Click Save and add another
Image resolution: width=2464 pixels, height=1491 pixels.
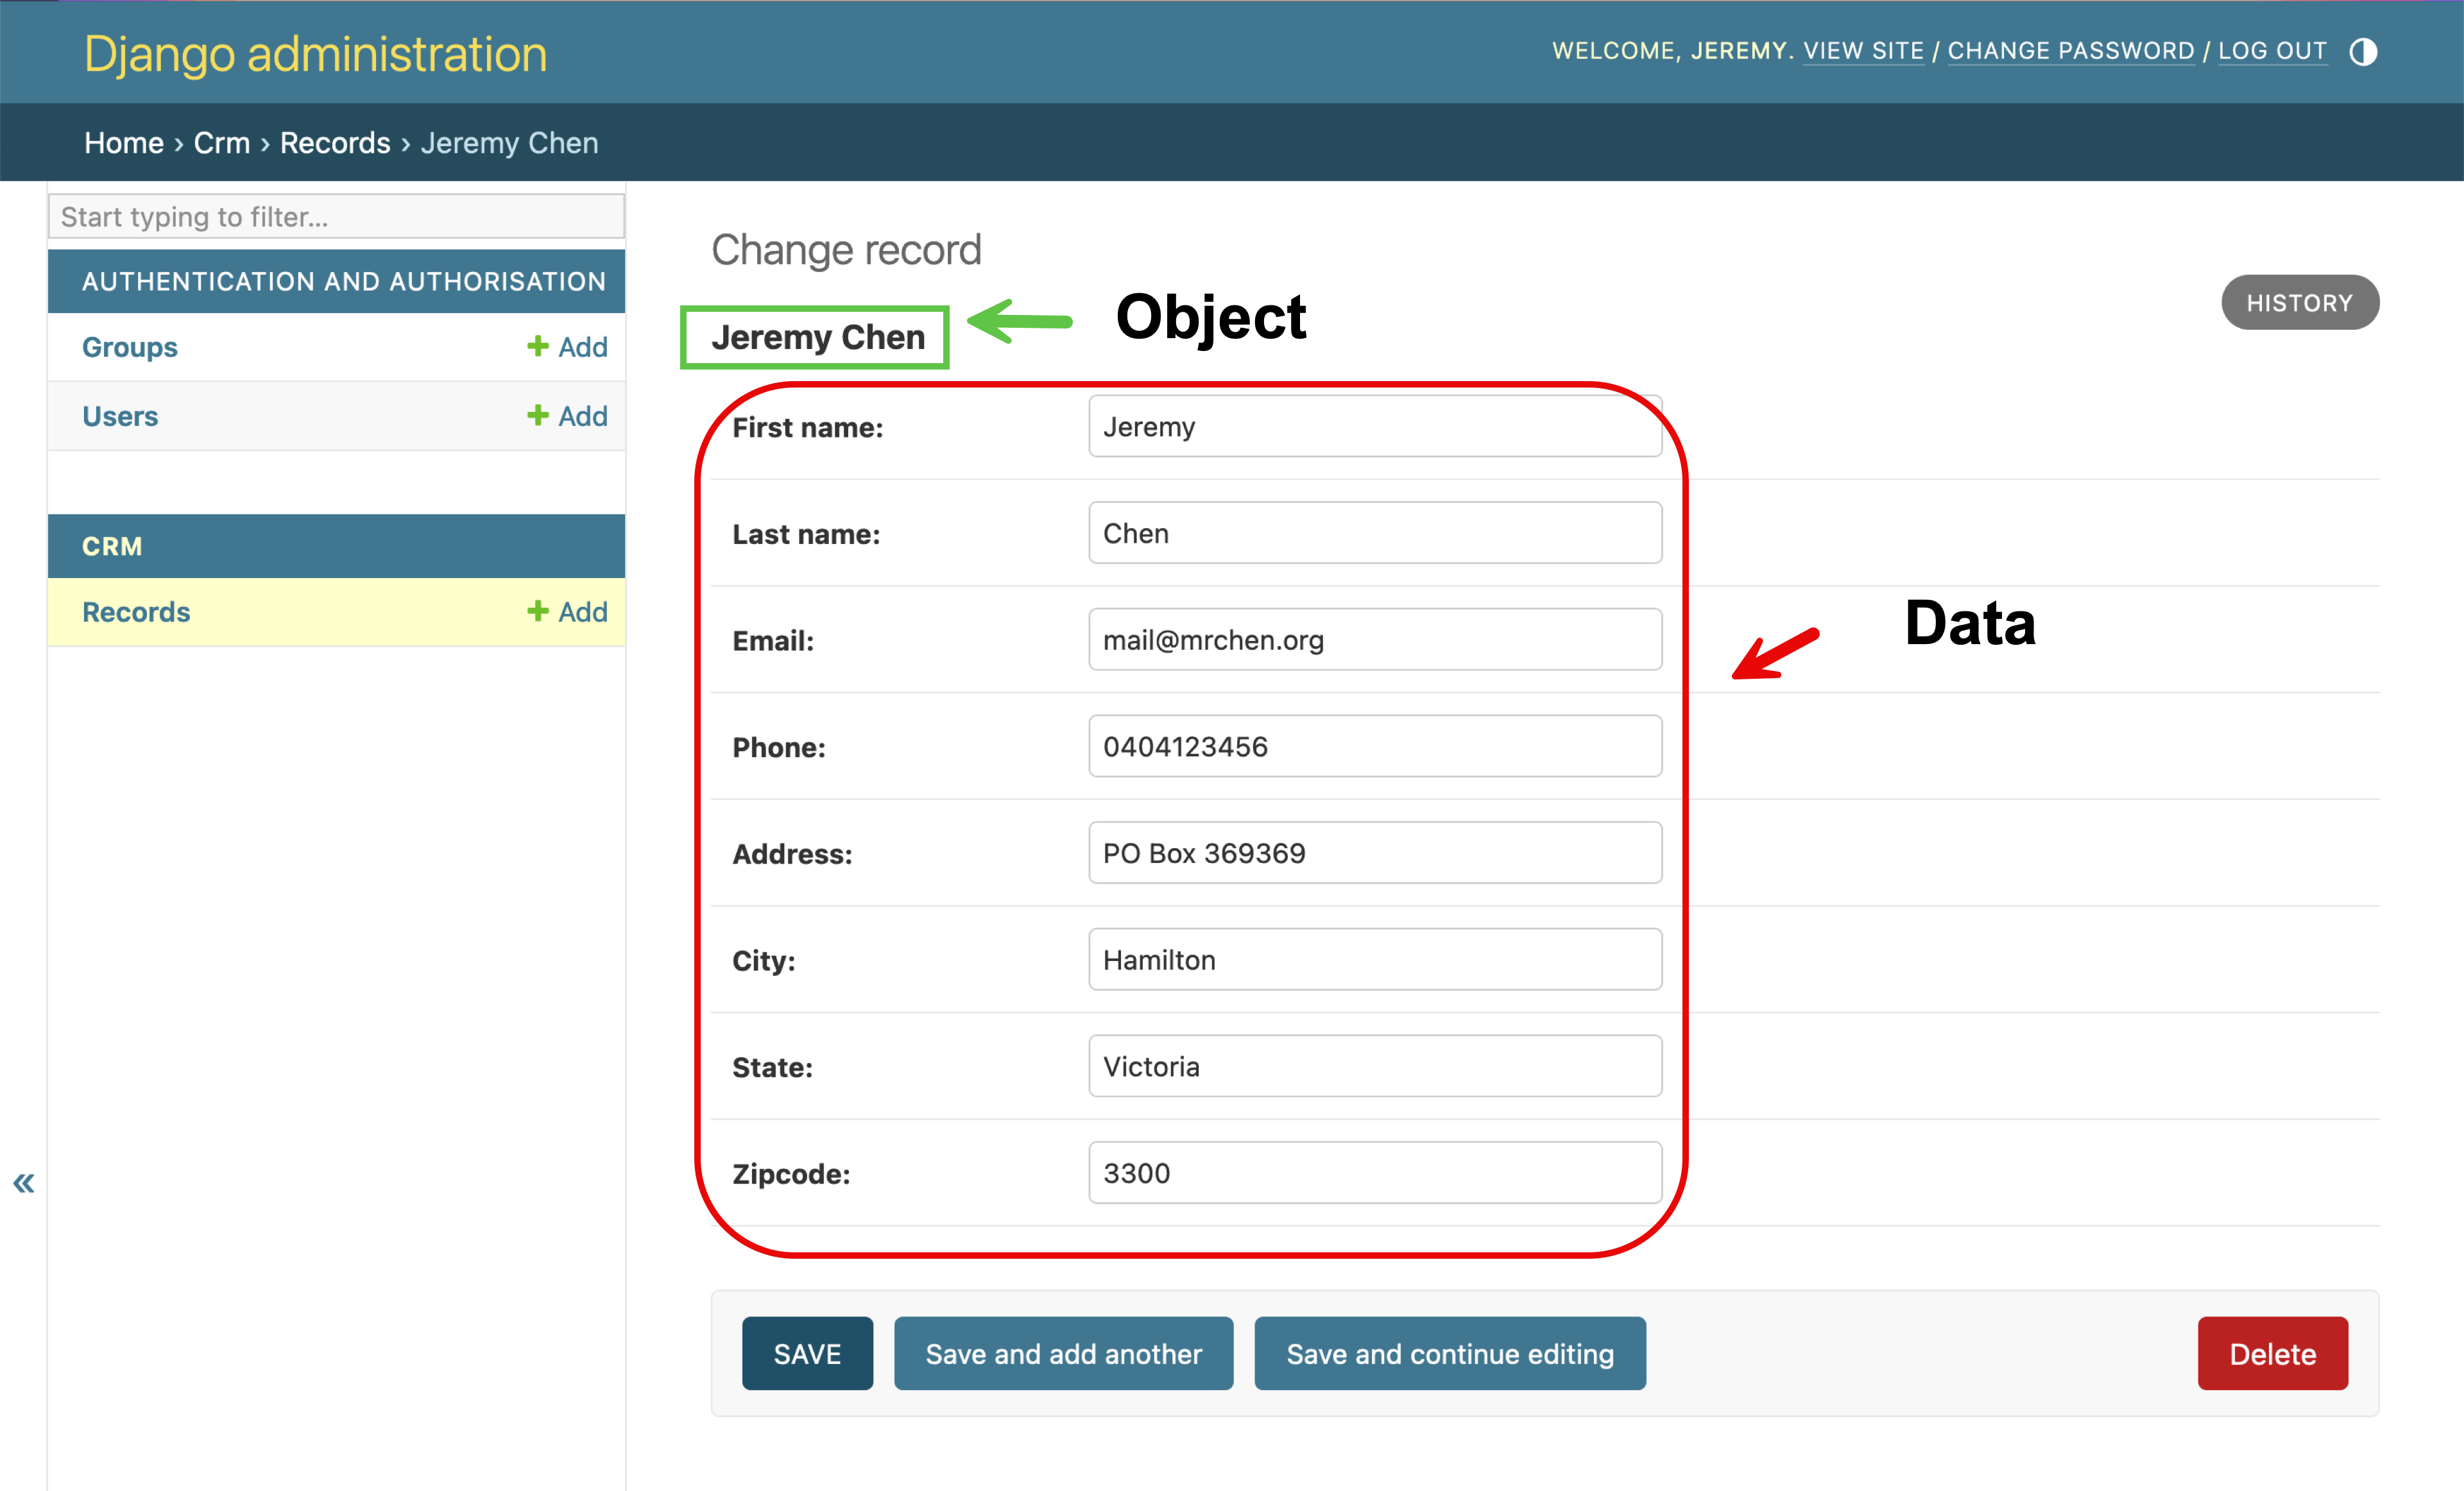(1063, 1354)
